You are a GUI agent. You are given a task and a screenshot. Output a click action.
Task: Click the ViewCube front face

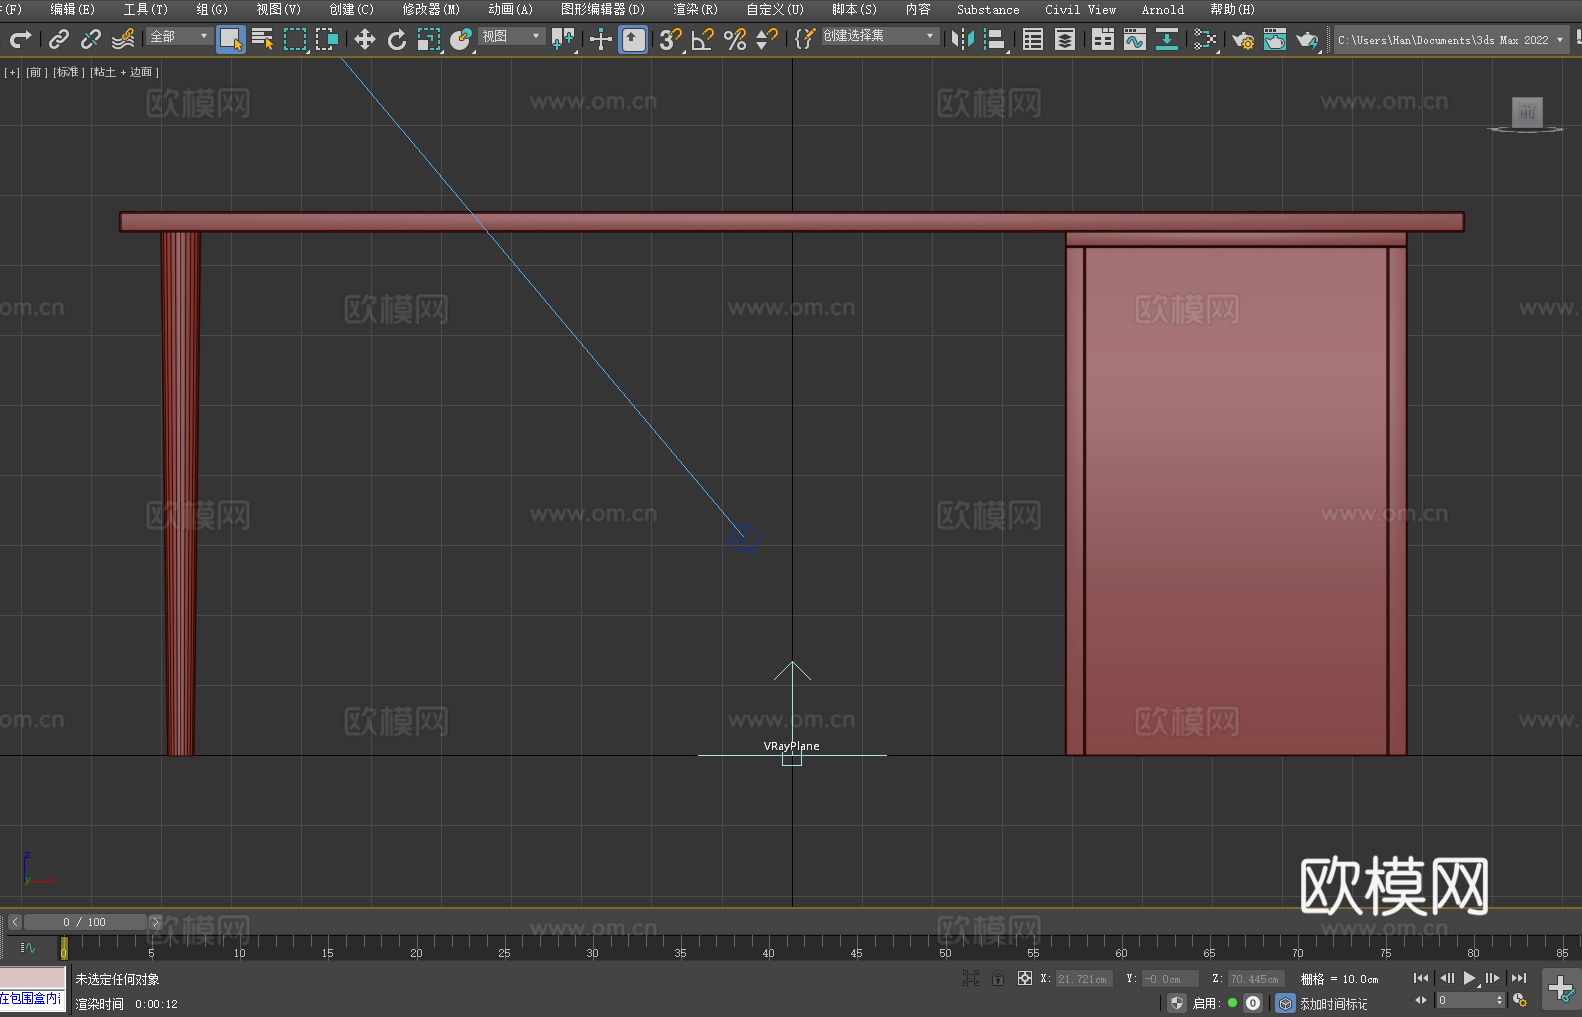(x=1527, y=112)
